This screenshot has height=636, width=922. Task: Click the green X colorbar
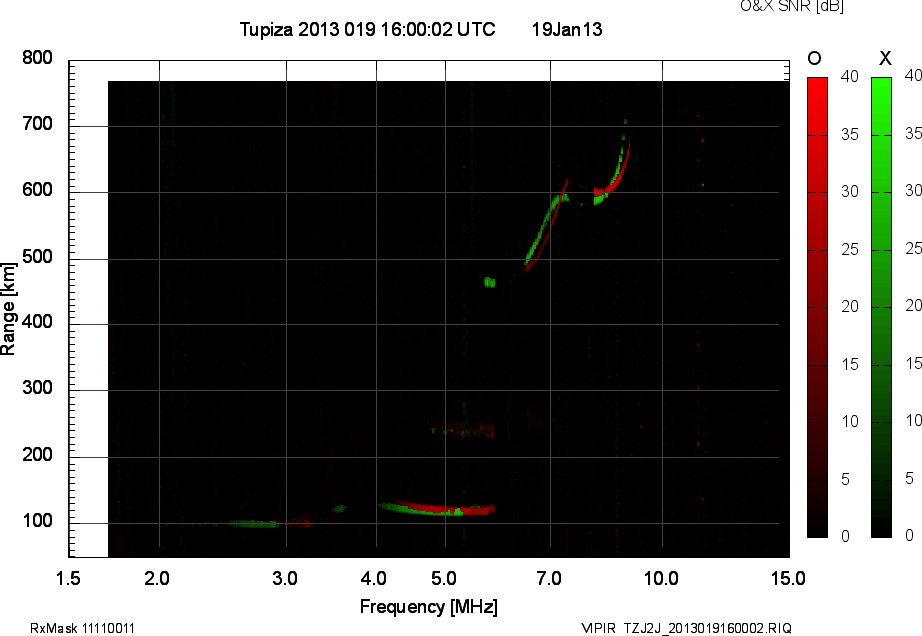click(x=881, y=307)
